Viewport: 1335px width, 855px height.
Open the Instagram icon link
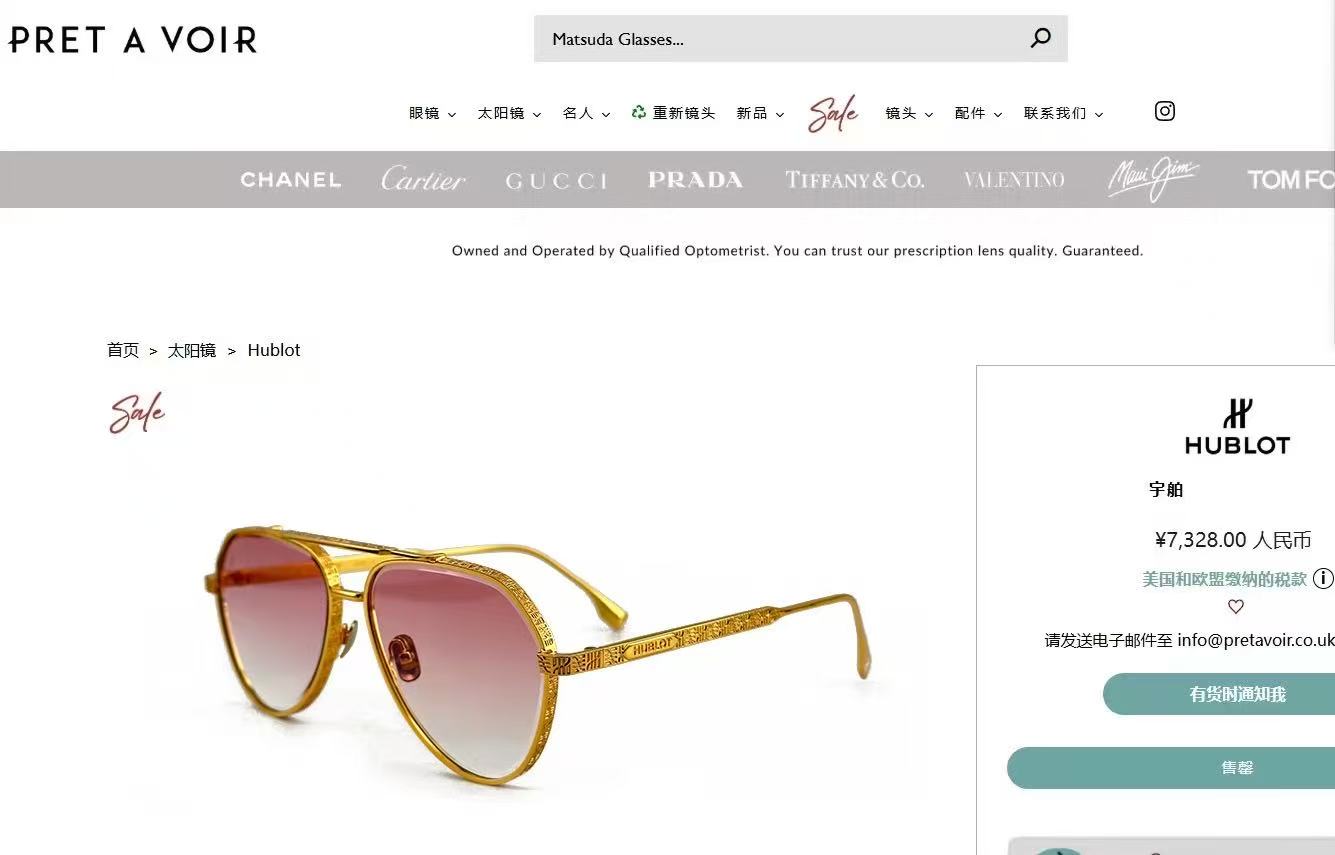1165,111
